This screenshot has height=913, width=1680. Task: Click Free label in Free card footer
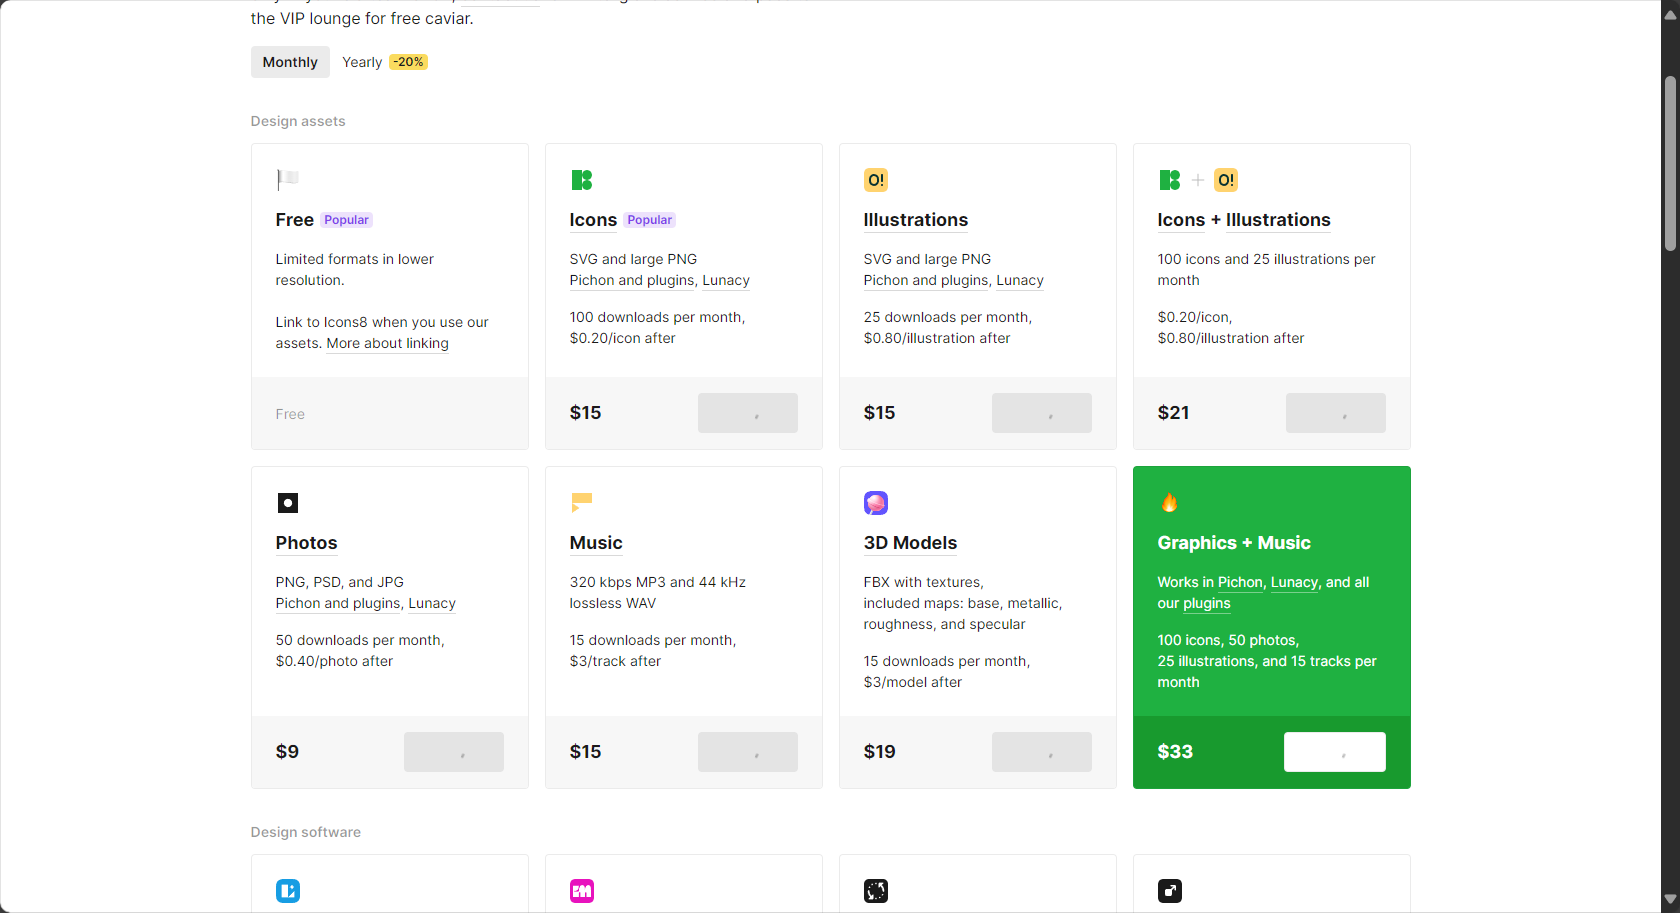tap(290, 414)
